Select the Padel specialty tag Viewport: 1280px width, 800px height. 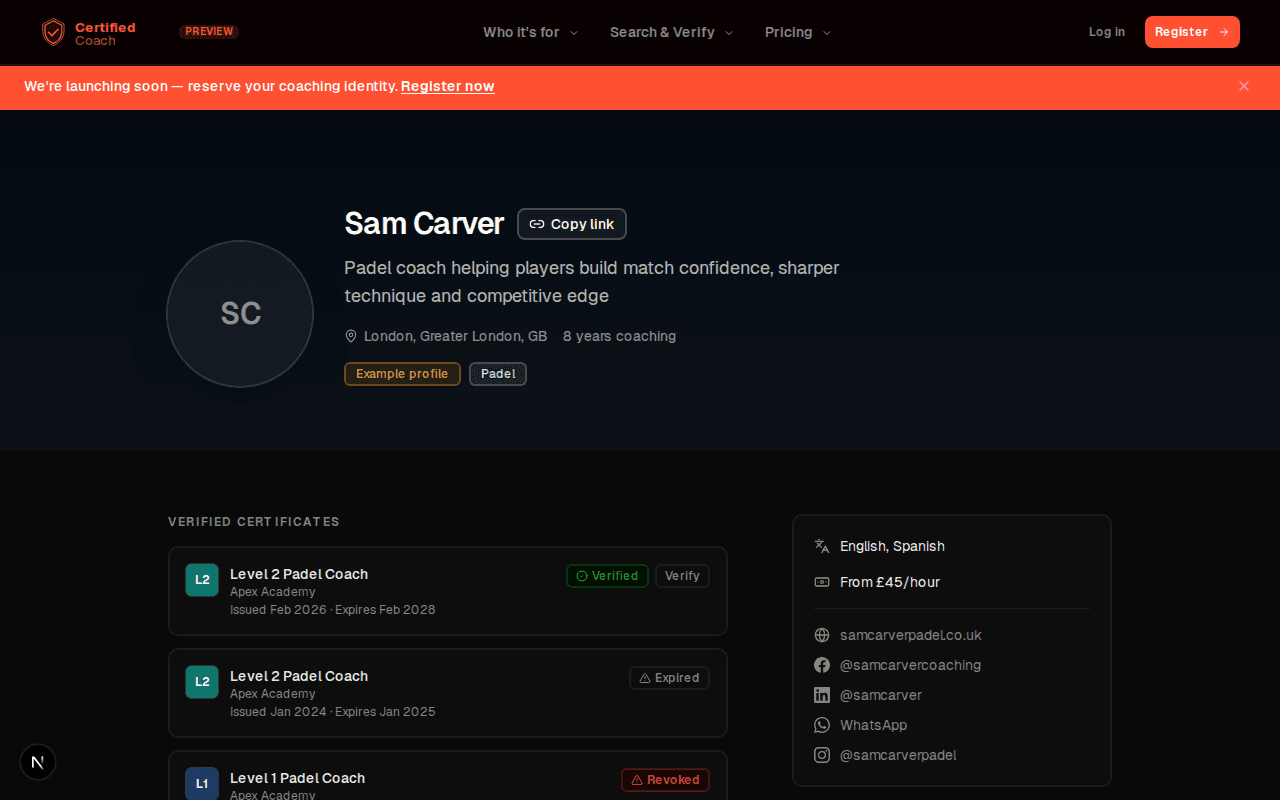point(497,373)
